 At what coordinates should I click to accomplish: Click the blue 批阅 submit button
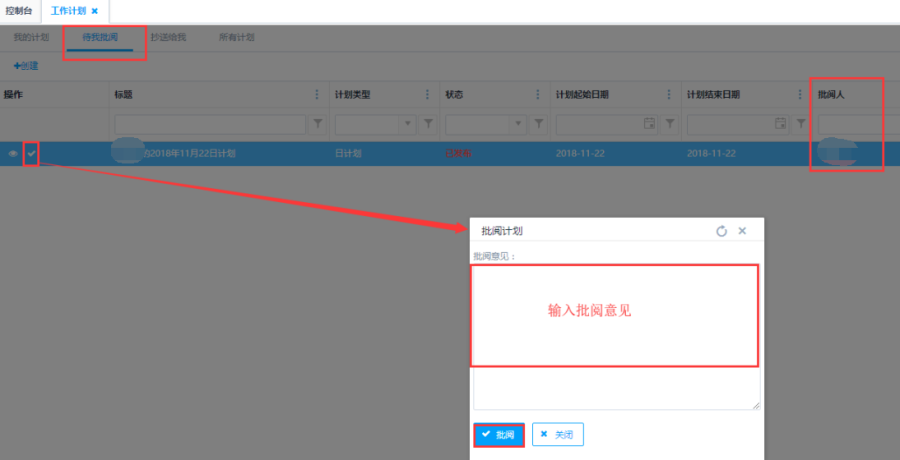(498, 435)
